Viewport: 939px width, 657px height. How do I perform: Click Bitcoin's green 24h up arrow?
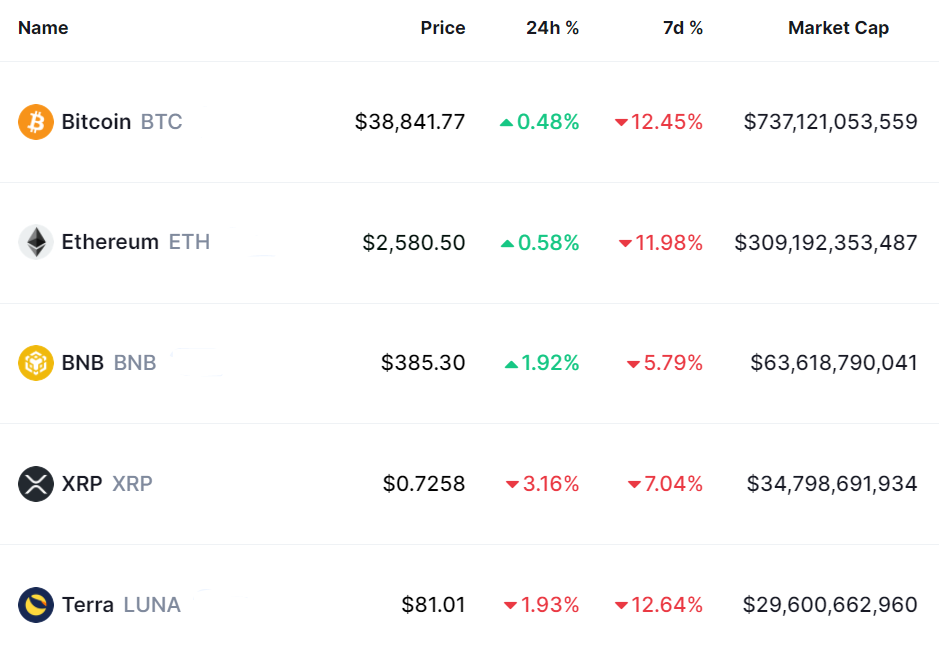coord(506,123)
